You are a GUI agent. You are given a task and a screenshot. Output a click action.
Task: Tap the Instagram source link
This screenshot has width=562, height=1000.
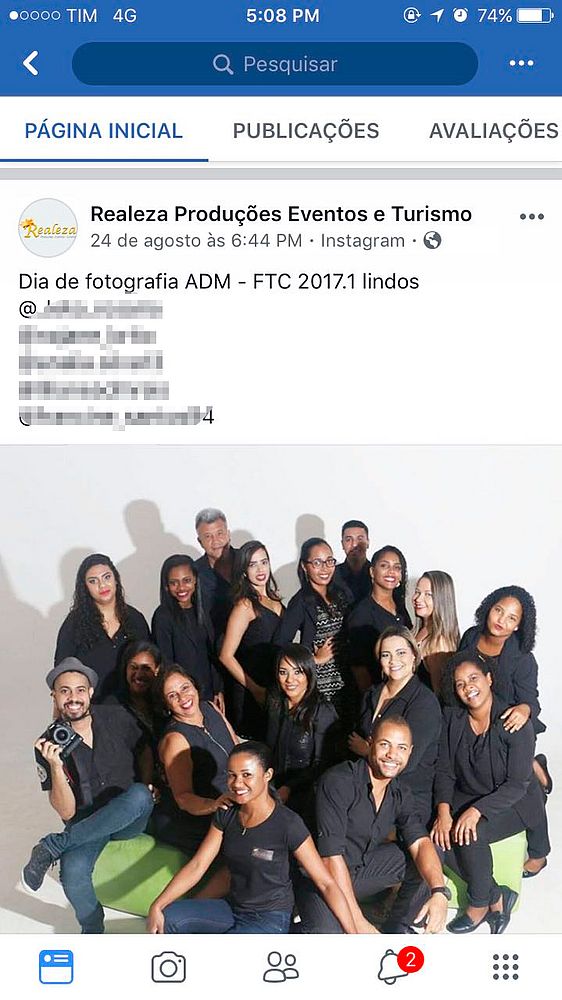[x=362, y=240]
